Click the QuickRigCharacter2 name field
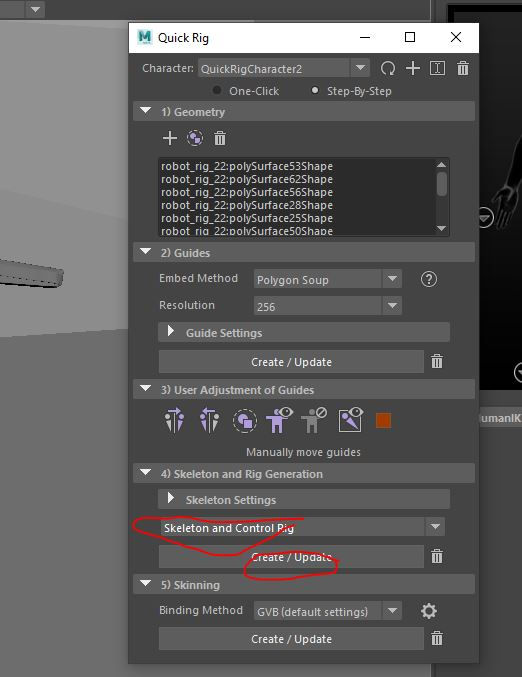Image resolution: width=522 pixels, height=677 pixels. tap(275, 68)
